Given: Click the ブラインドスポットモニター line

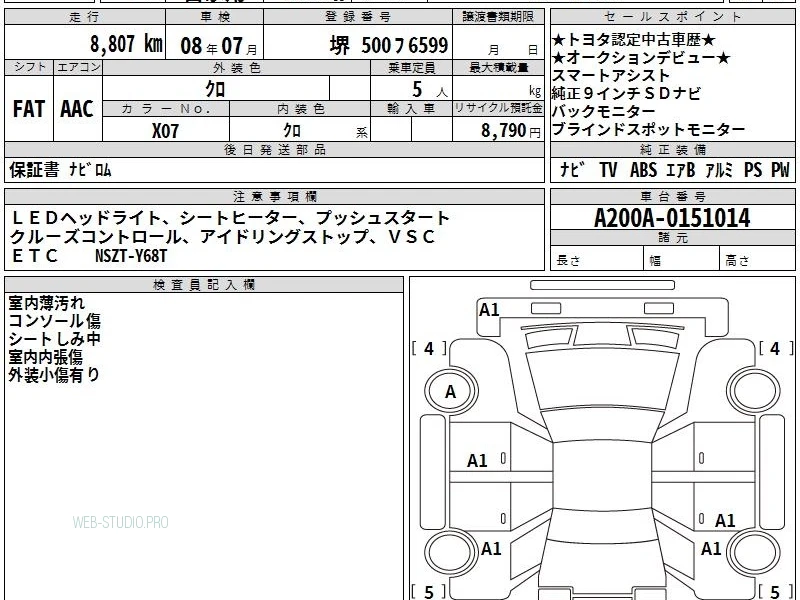Looking at the screenshot, I should pyautogui.click(x=649, y=129).
